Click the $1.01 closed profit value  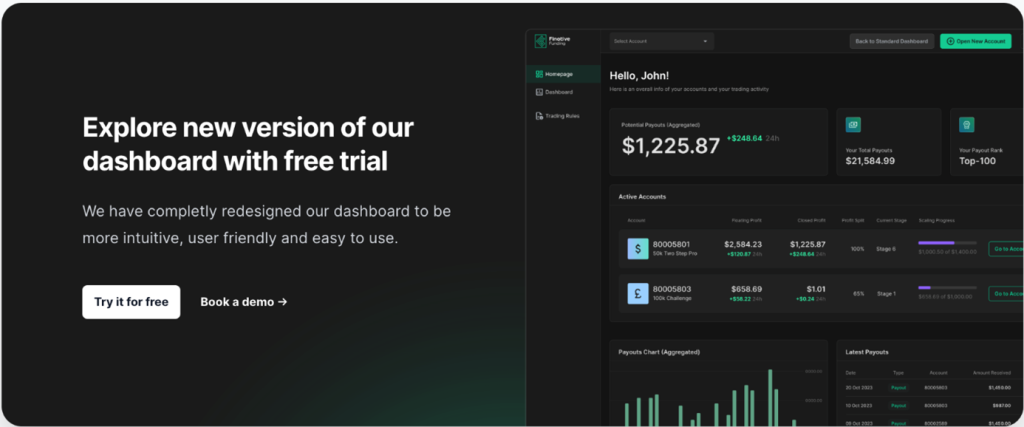click(x=816, y=289)
